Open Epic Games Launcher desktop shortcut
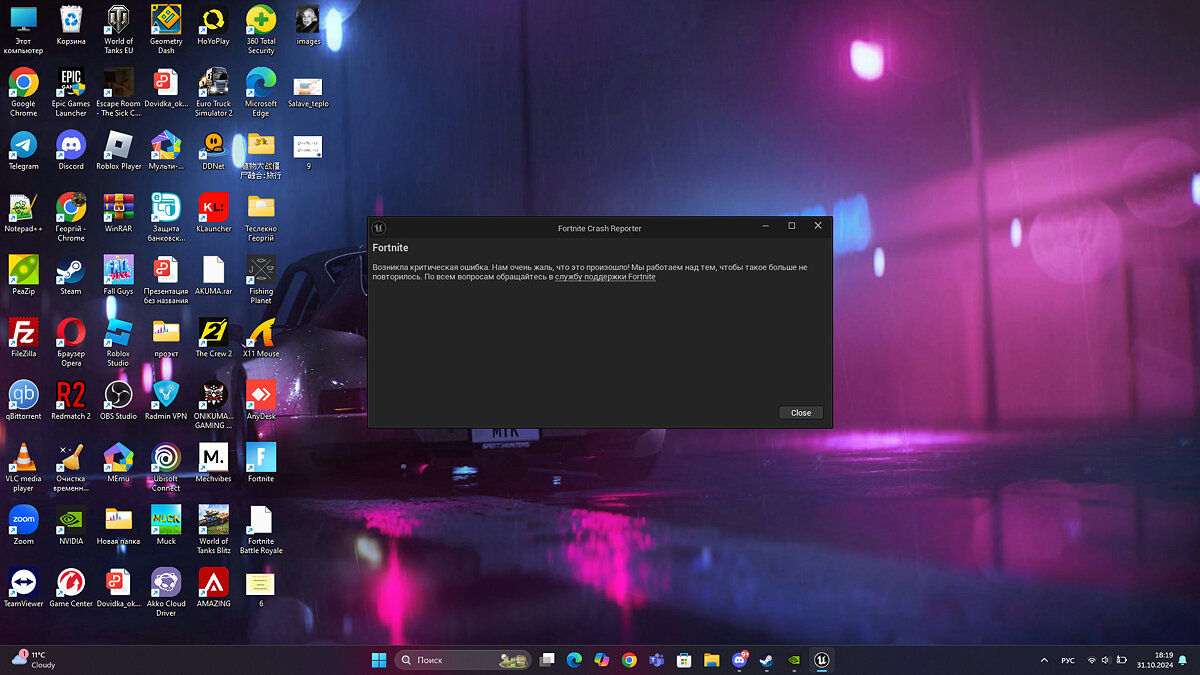The height and width of the screenshot is (675, 1200). point(71,86)
